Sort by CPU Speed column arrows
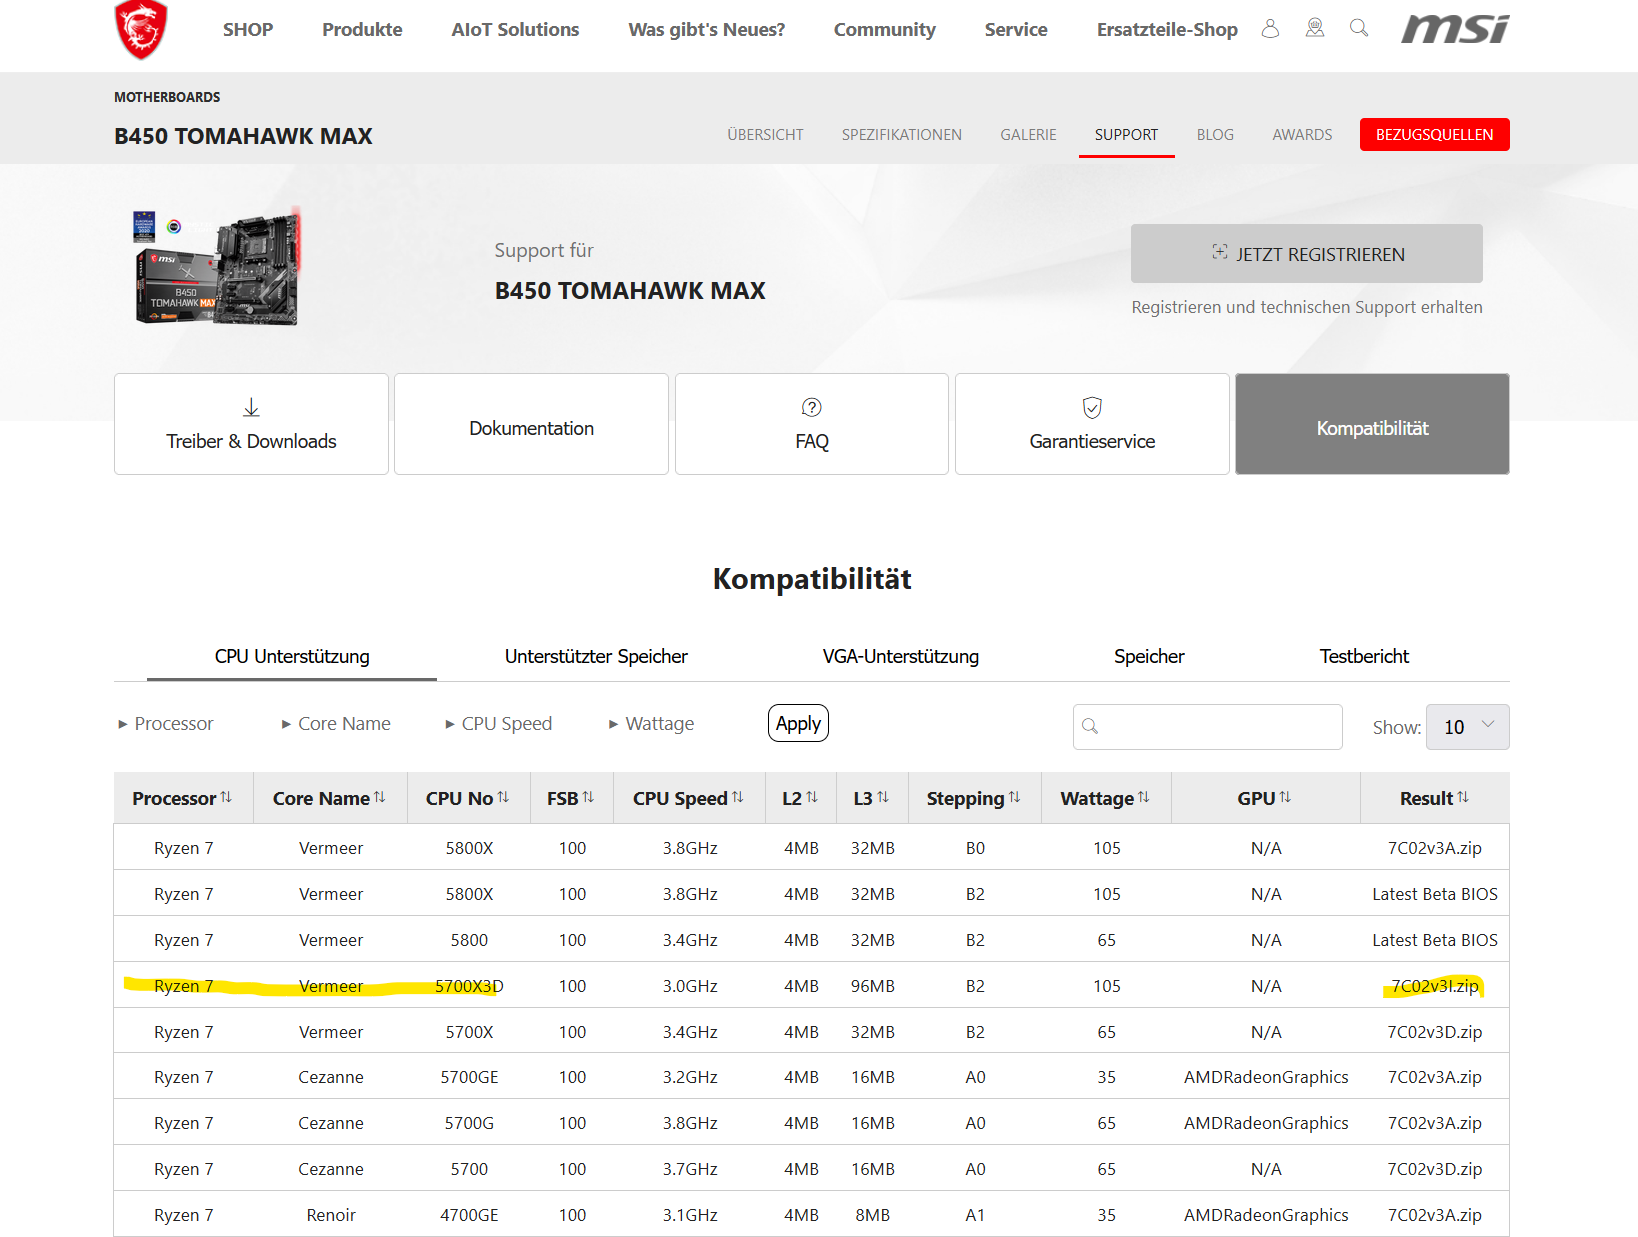Screen dimensions: 1638x1237 tap(738, 797)
